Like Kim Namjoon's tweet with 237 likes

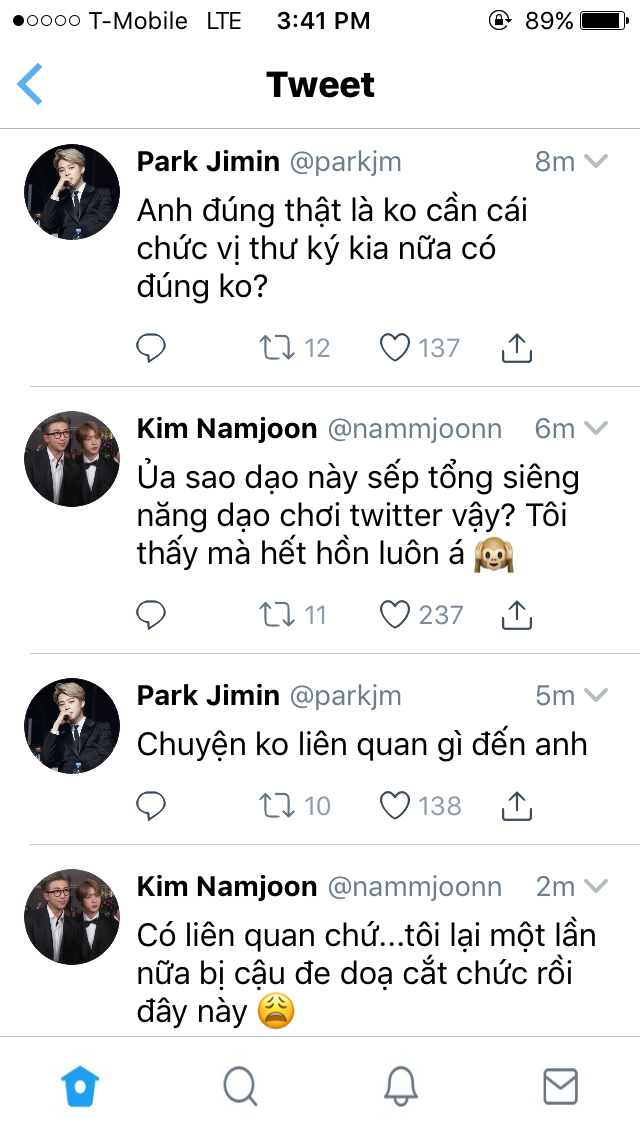click(x=396, y=614)
